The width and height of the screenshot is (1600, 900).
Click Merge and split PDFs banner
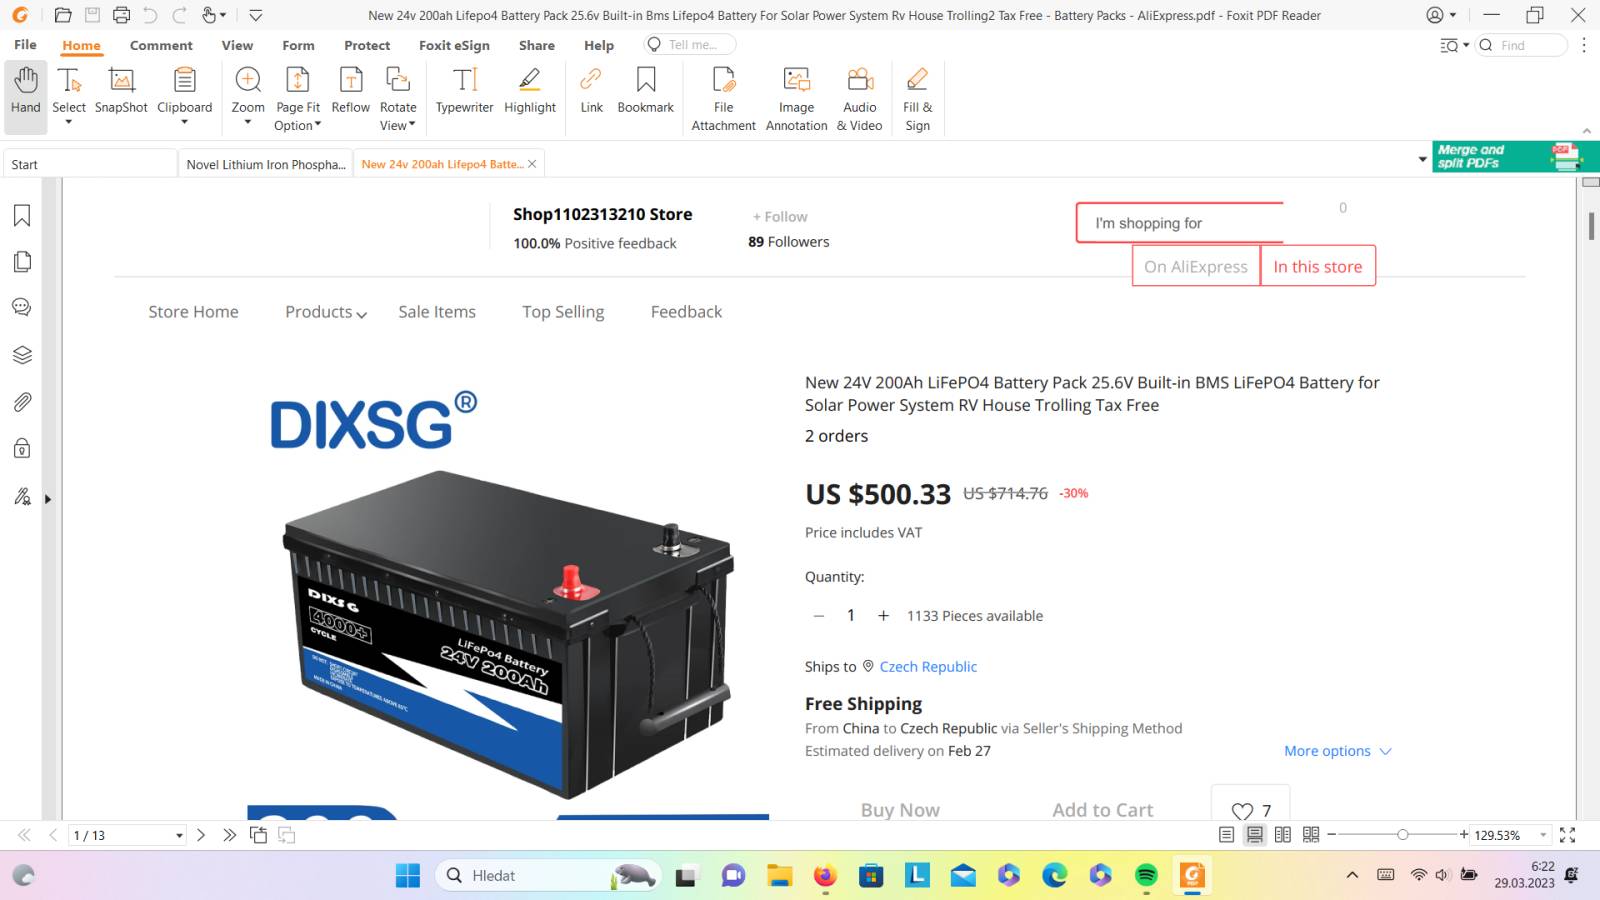pos(1516,157)
